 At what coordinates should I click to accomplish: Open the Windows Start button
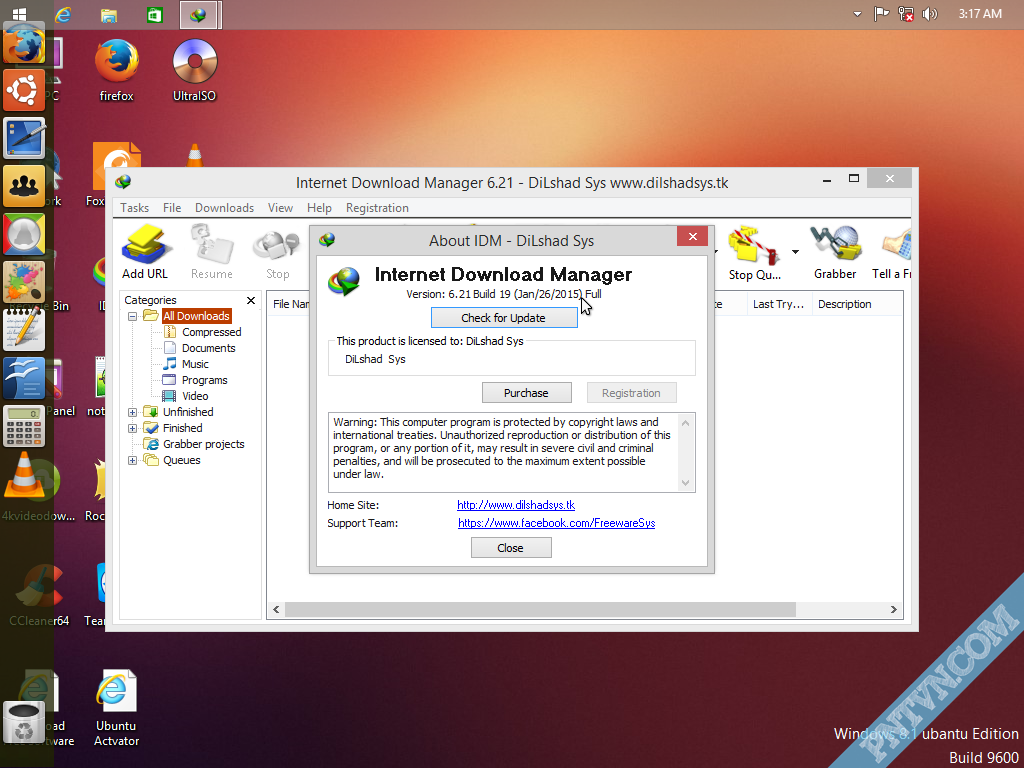(x=20, y=14)
